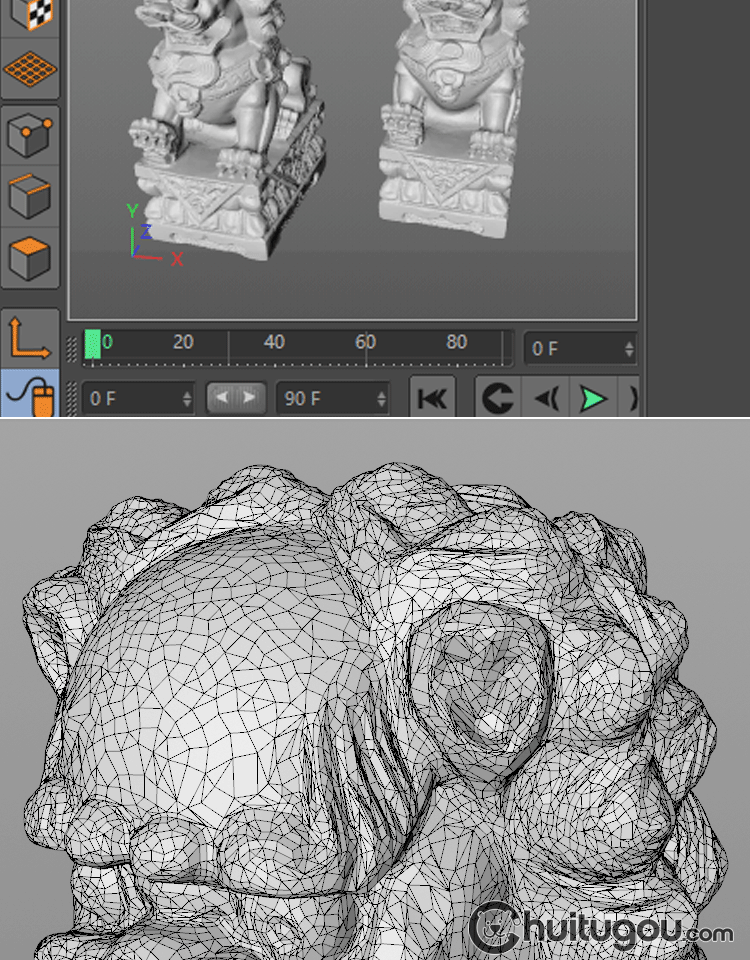Click the stepper arrows on '90 F' field
The image size is (750, 960).
click(x=381, y=399)
